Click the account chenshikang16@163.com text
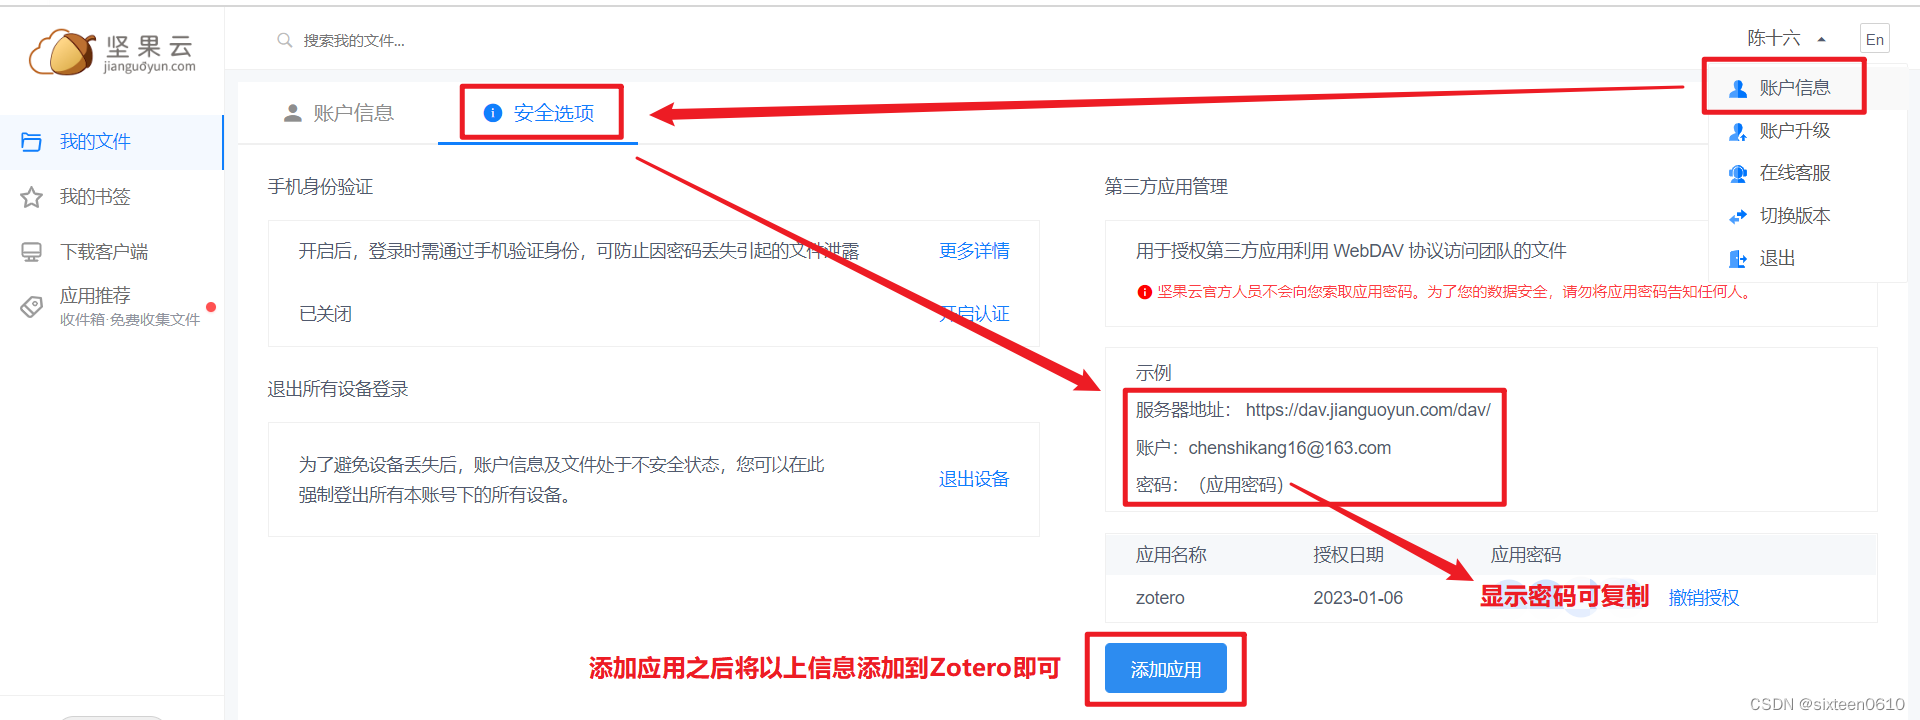Screen dimensions: 1920x720 click(x=1289, y=448)
